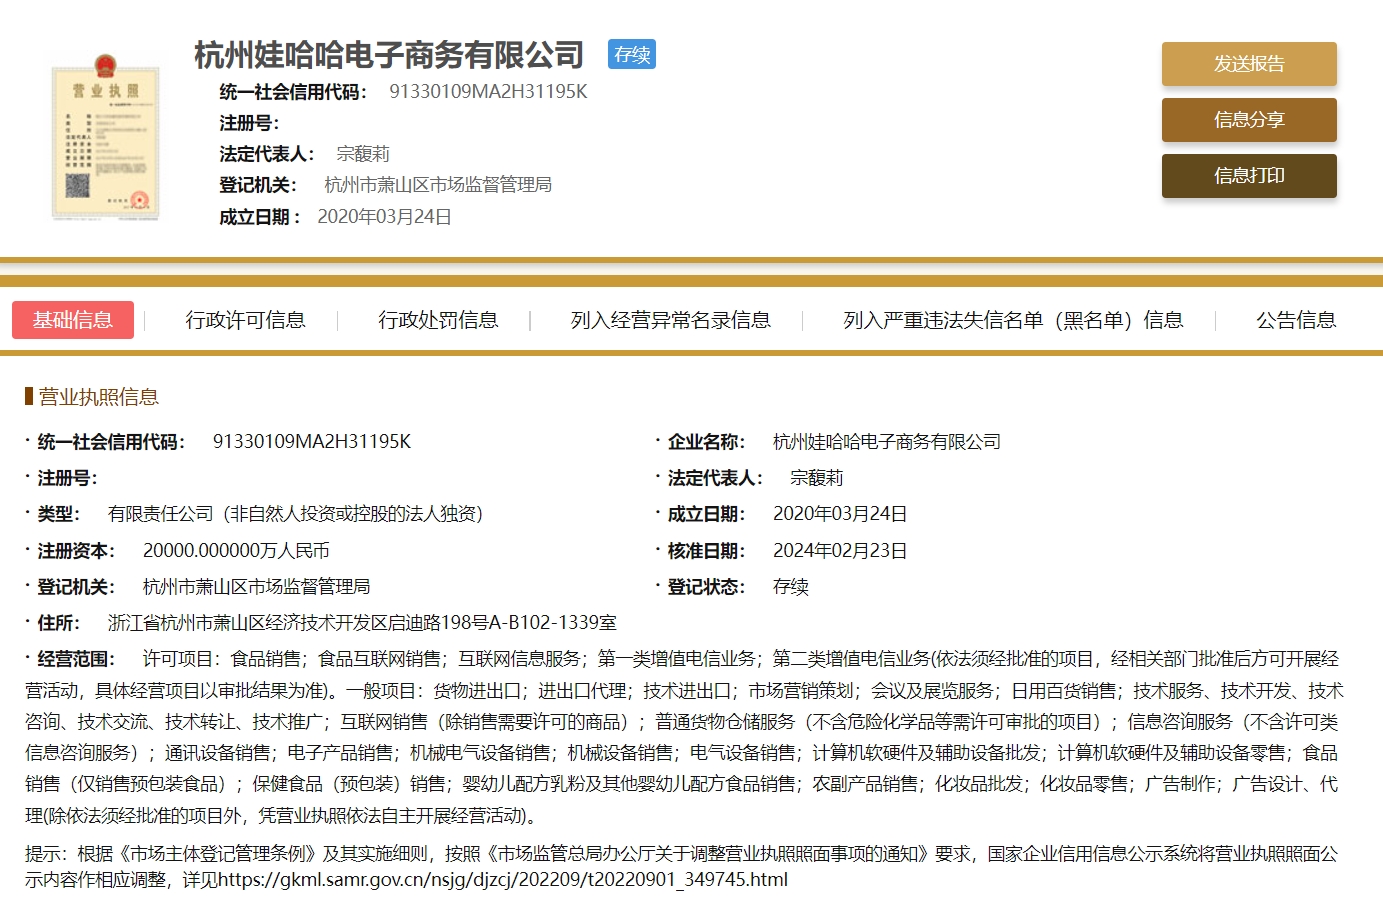Click the credit code in the header summary
Image resolution: width=1383 pixels, height=900 pixels.
(488, 92)
